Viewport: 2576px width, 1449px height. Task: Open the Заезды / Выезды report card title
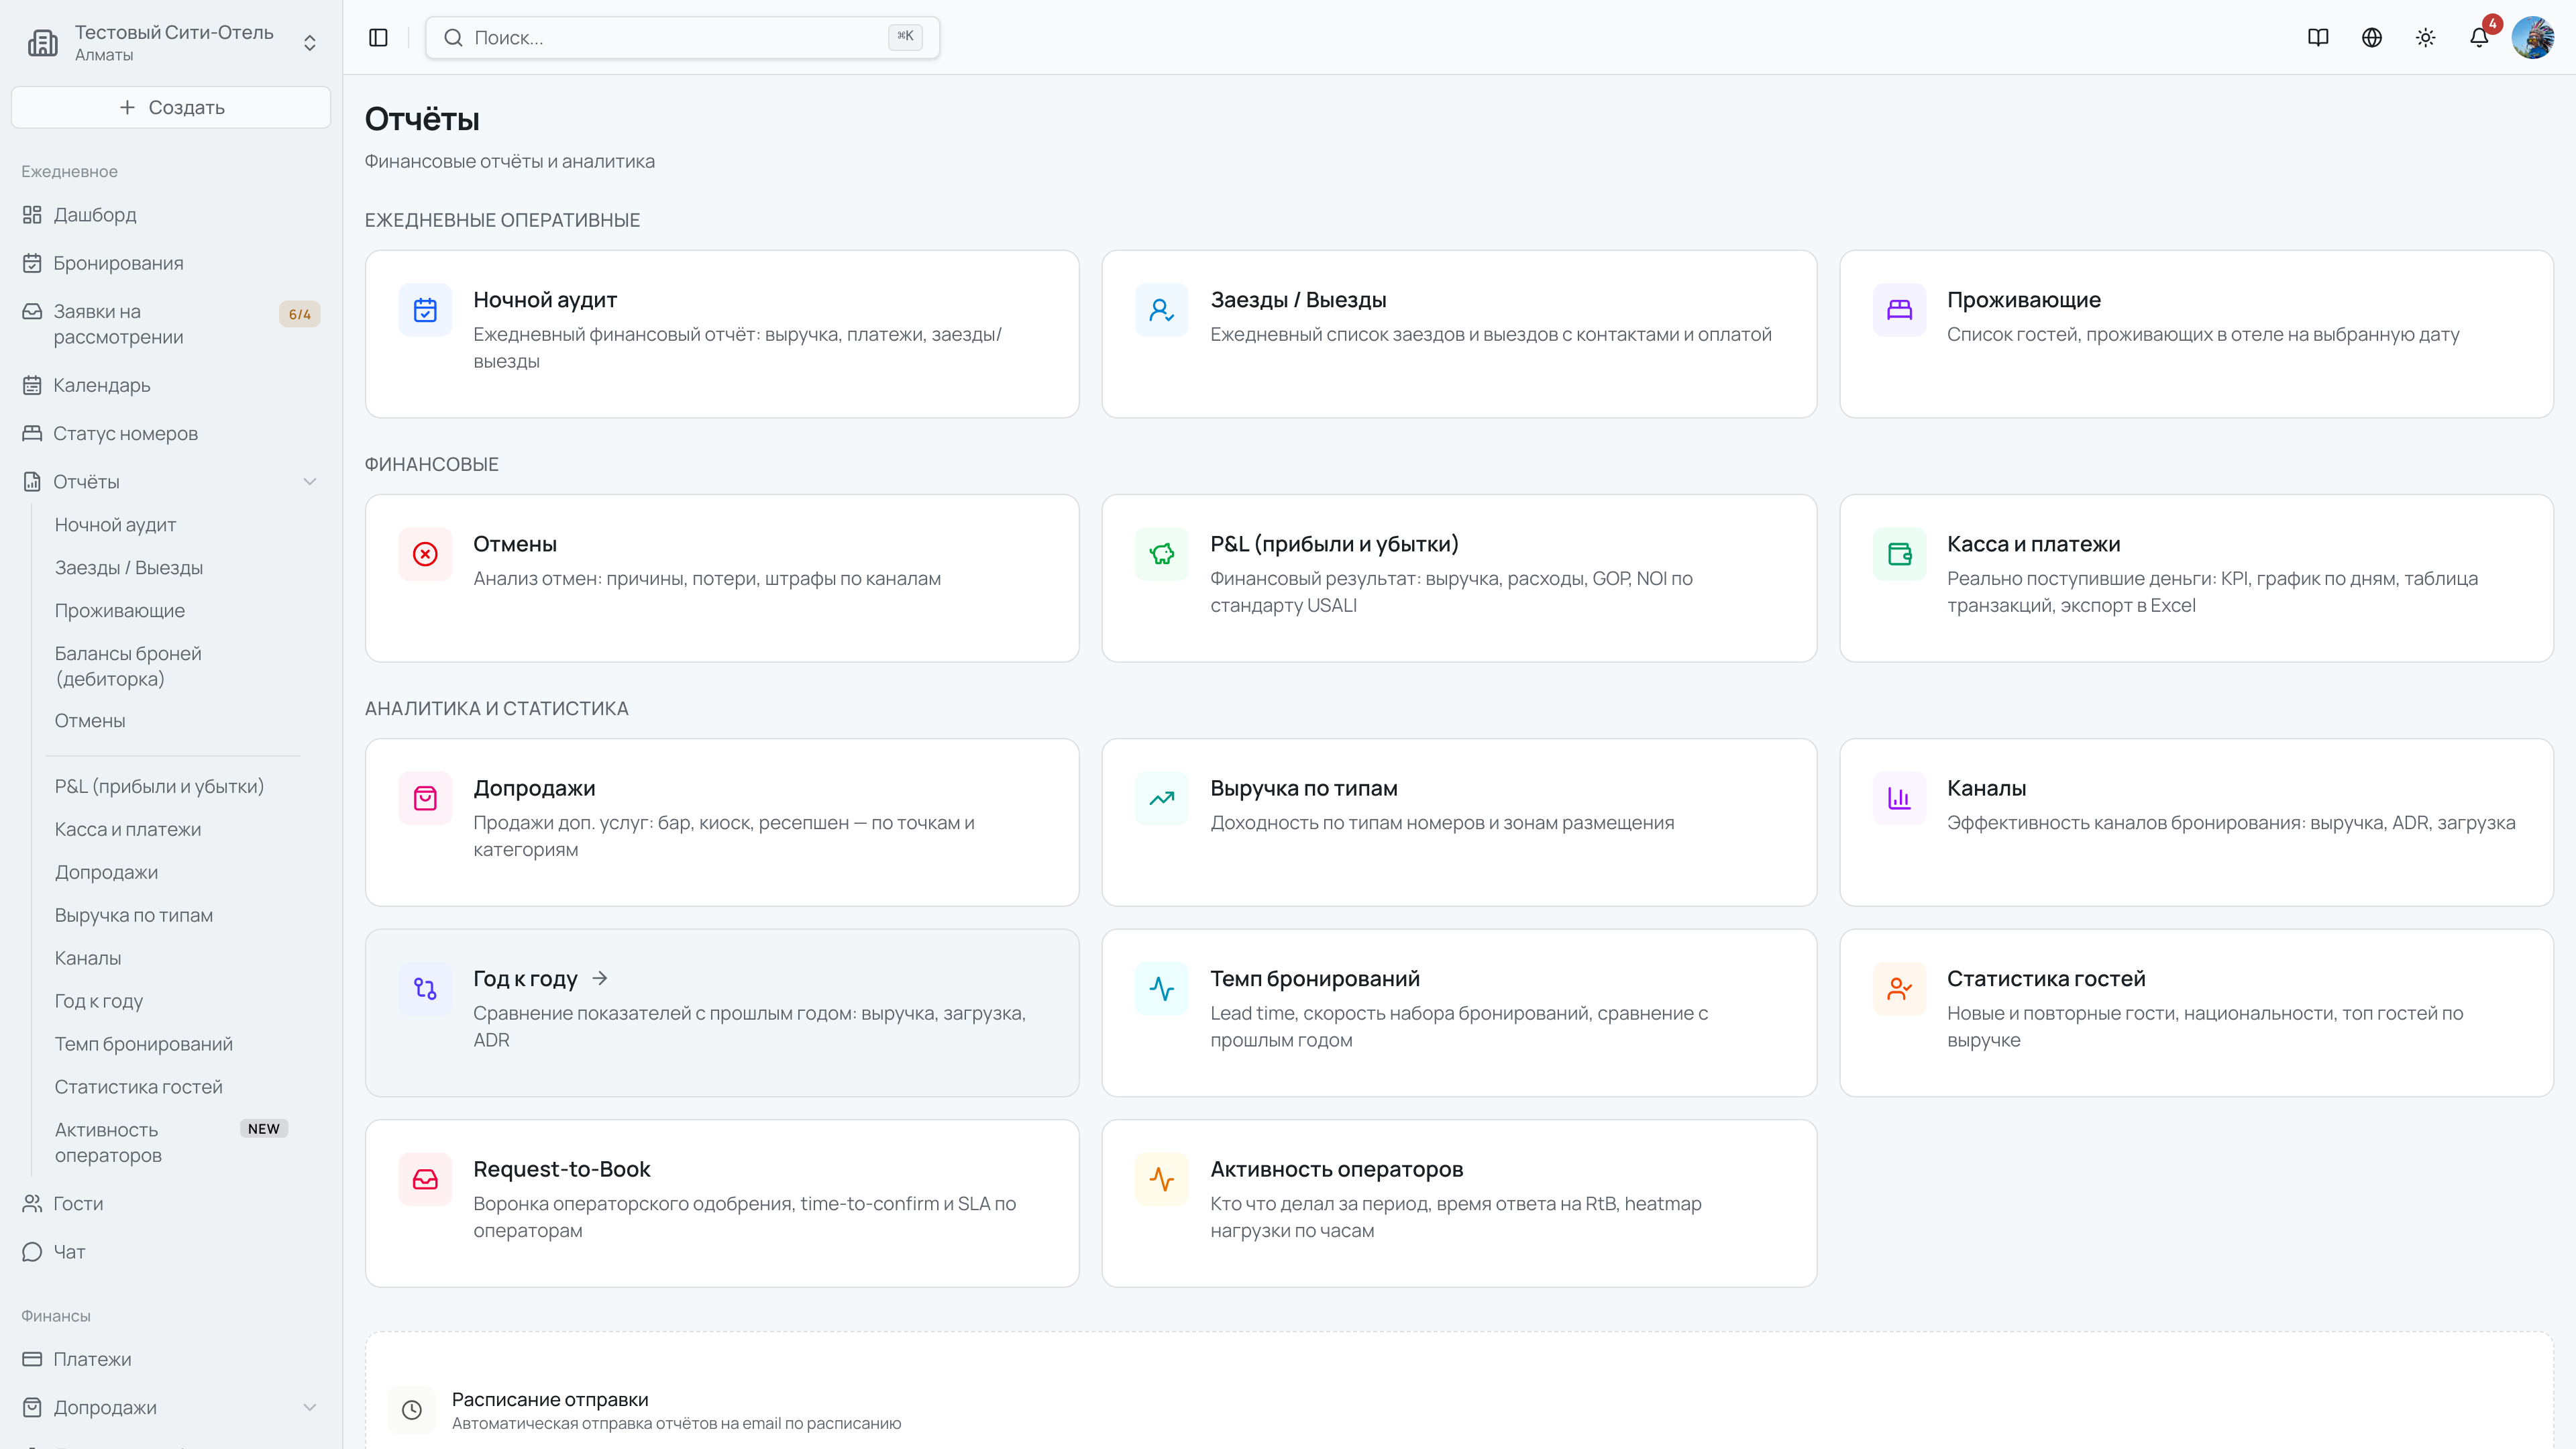[x=1298, y=300]
